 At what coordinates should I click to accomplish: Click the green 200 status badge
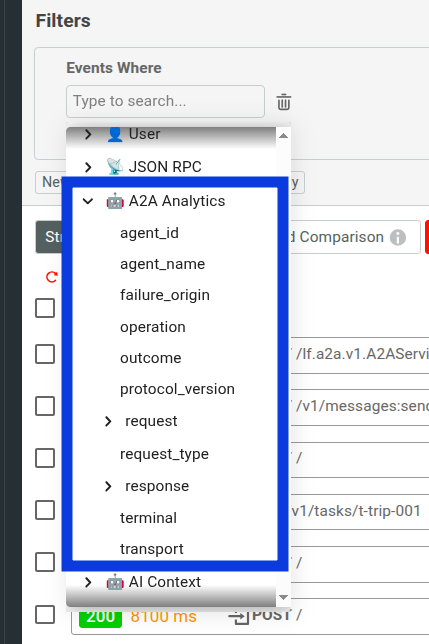pyautogui.click(x=101, y=617)
